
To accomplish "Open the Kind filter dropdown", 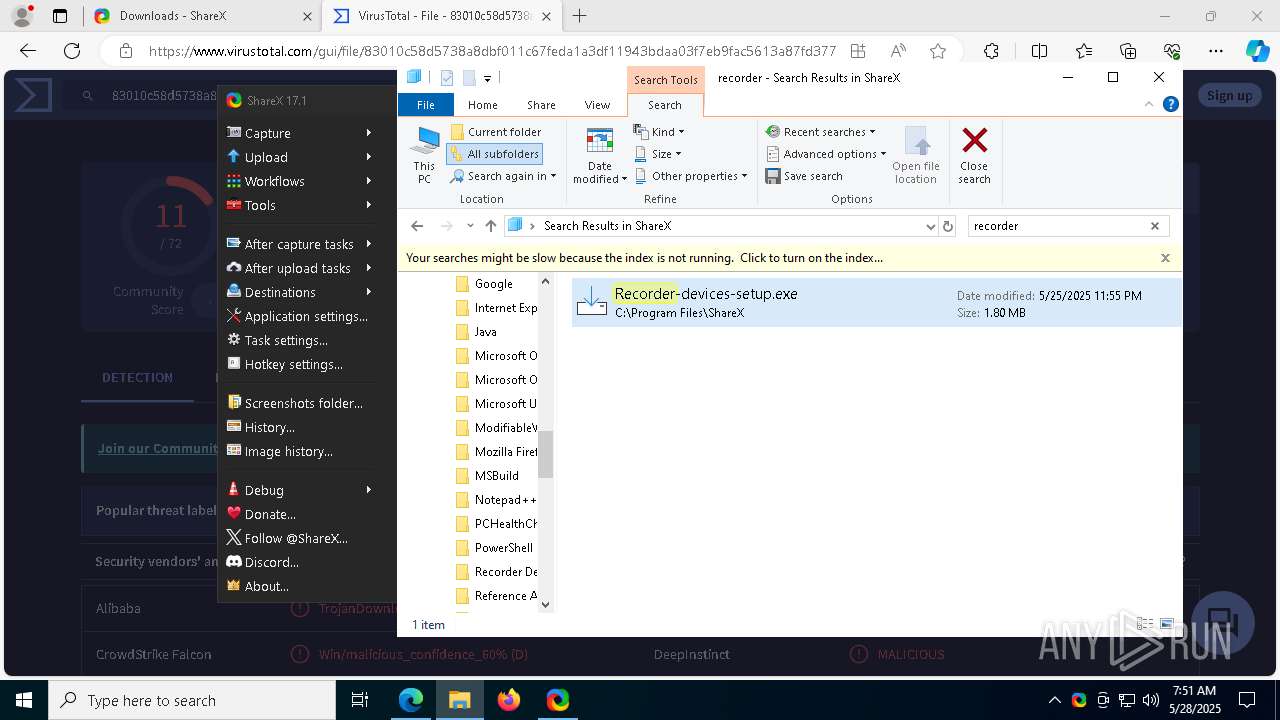I will click(x=659, y=132).
